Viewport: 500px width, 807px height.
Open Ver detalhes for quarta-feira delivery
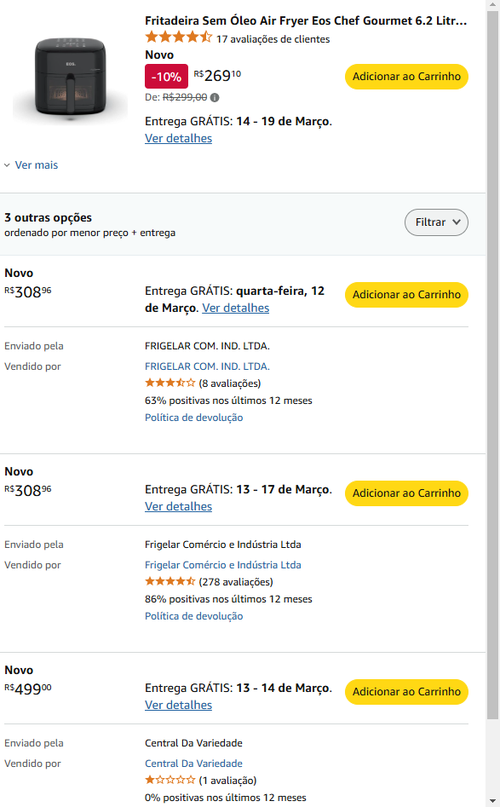click(235, 308)
